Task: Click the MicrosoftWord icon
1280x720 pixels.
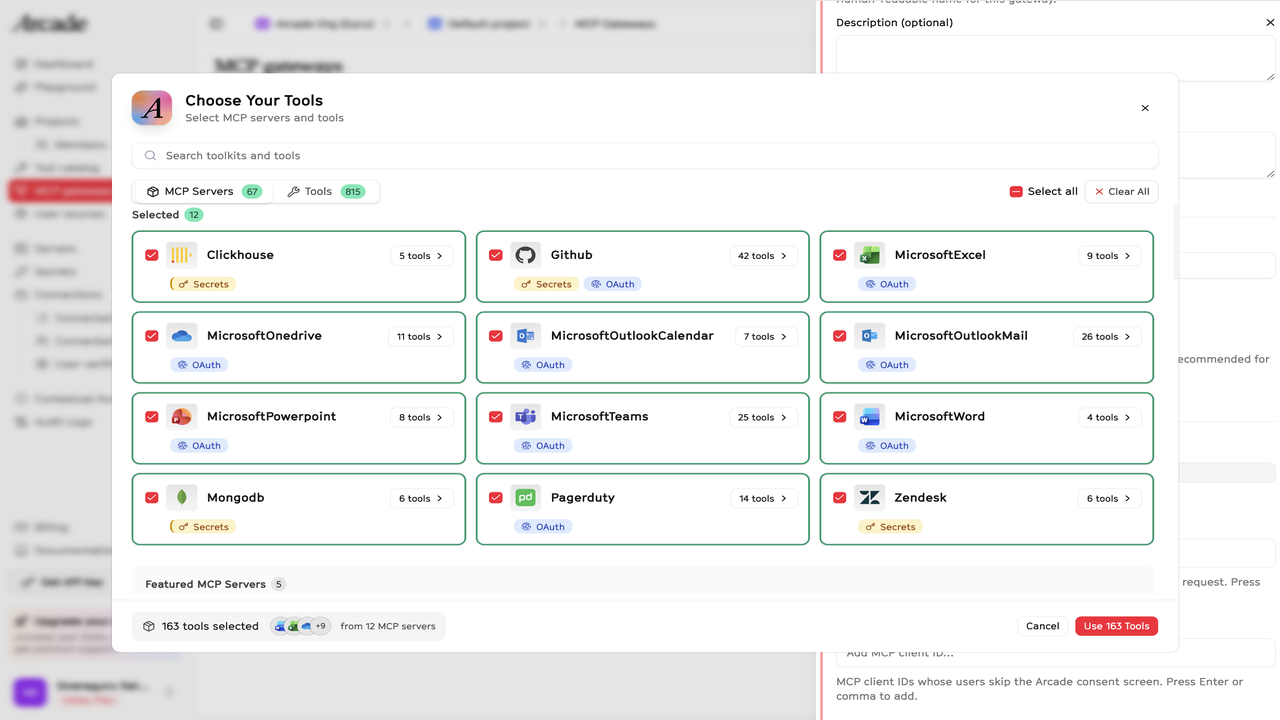Action: [x=869, y=417]
